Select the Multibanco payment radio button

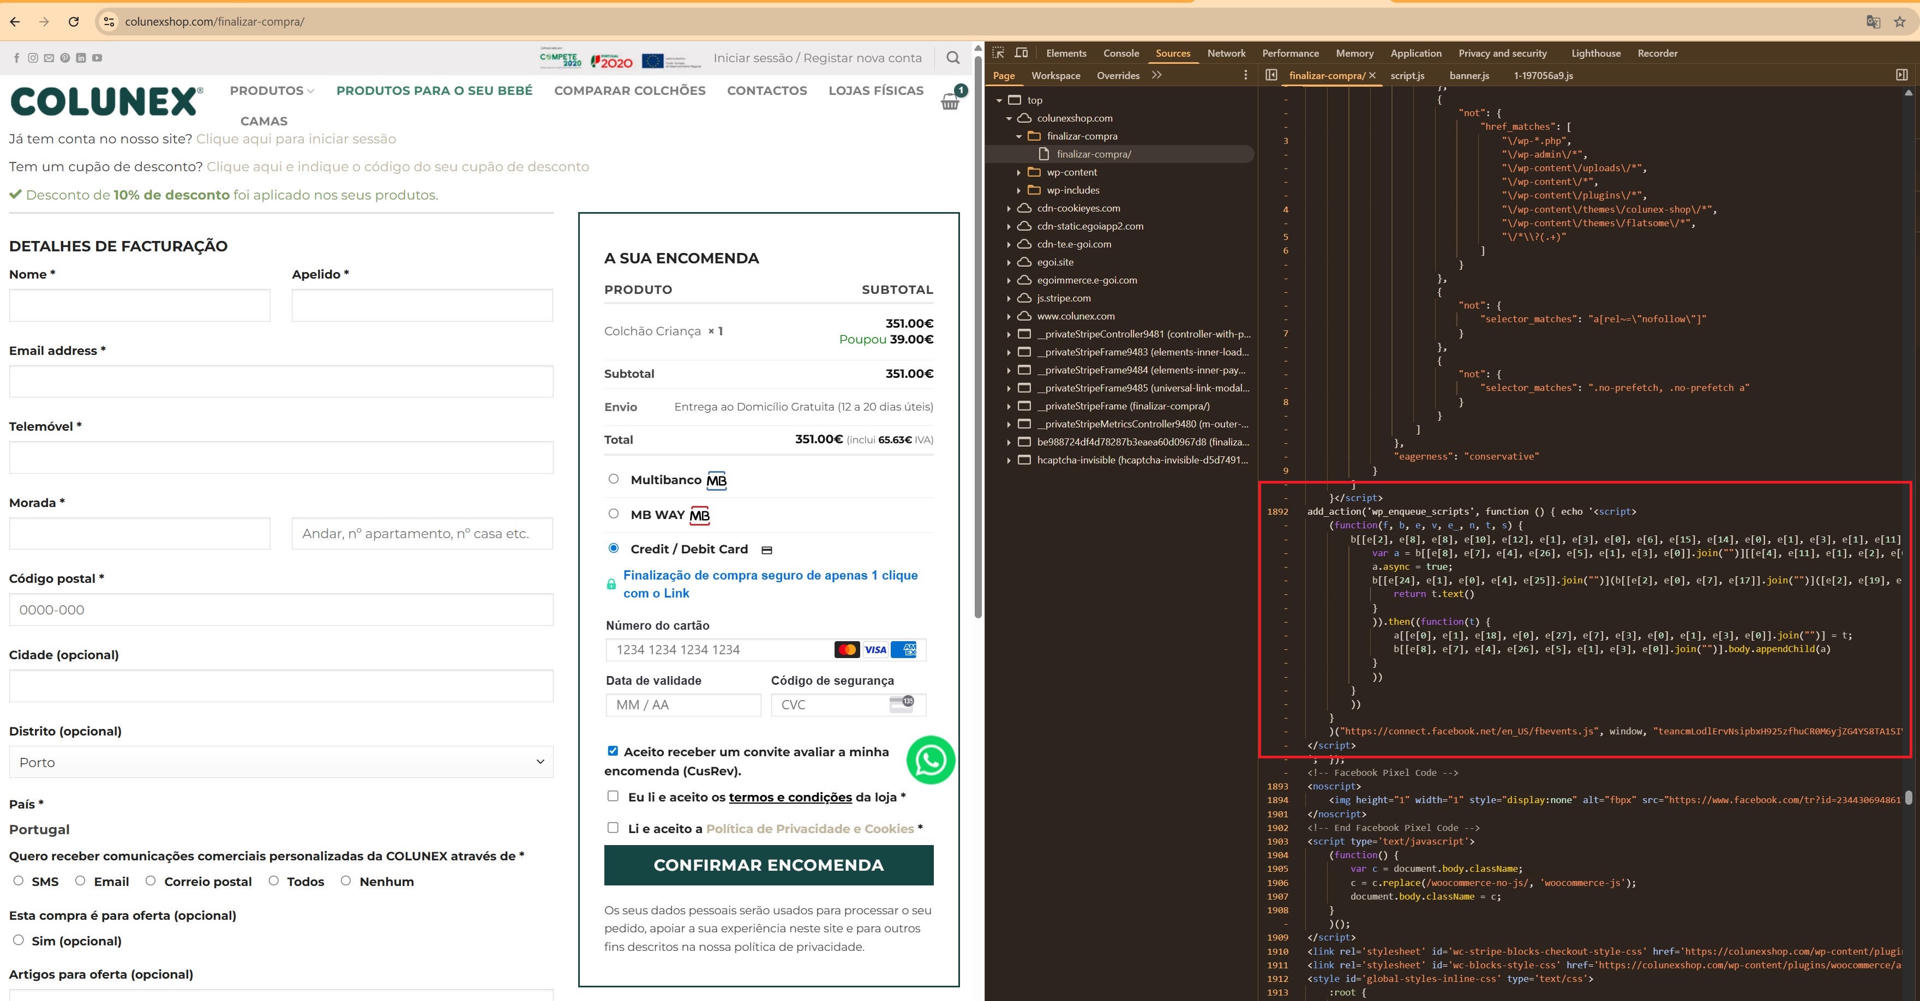coord(613,479)
